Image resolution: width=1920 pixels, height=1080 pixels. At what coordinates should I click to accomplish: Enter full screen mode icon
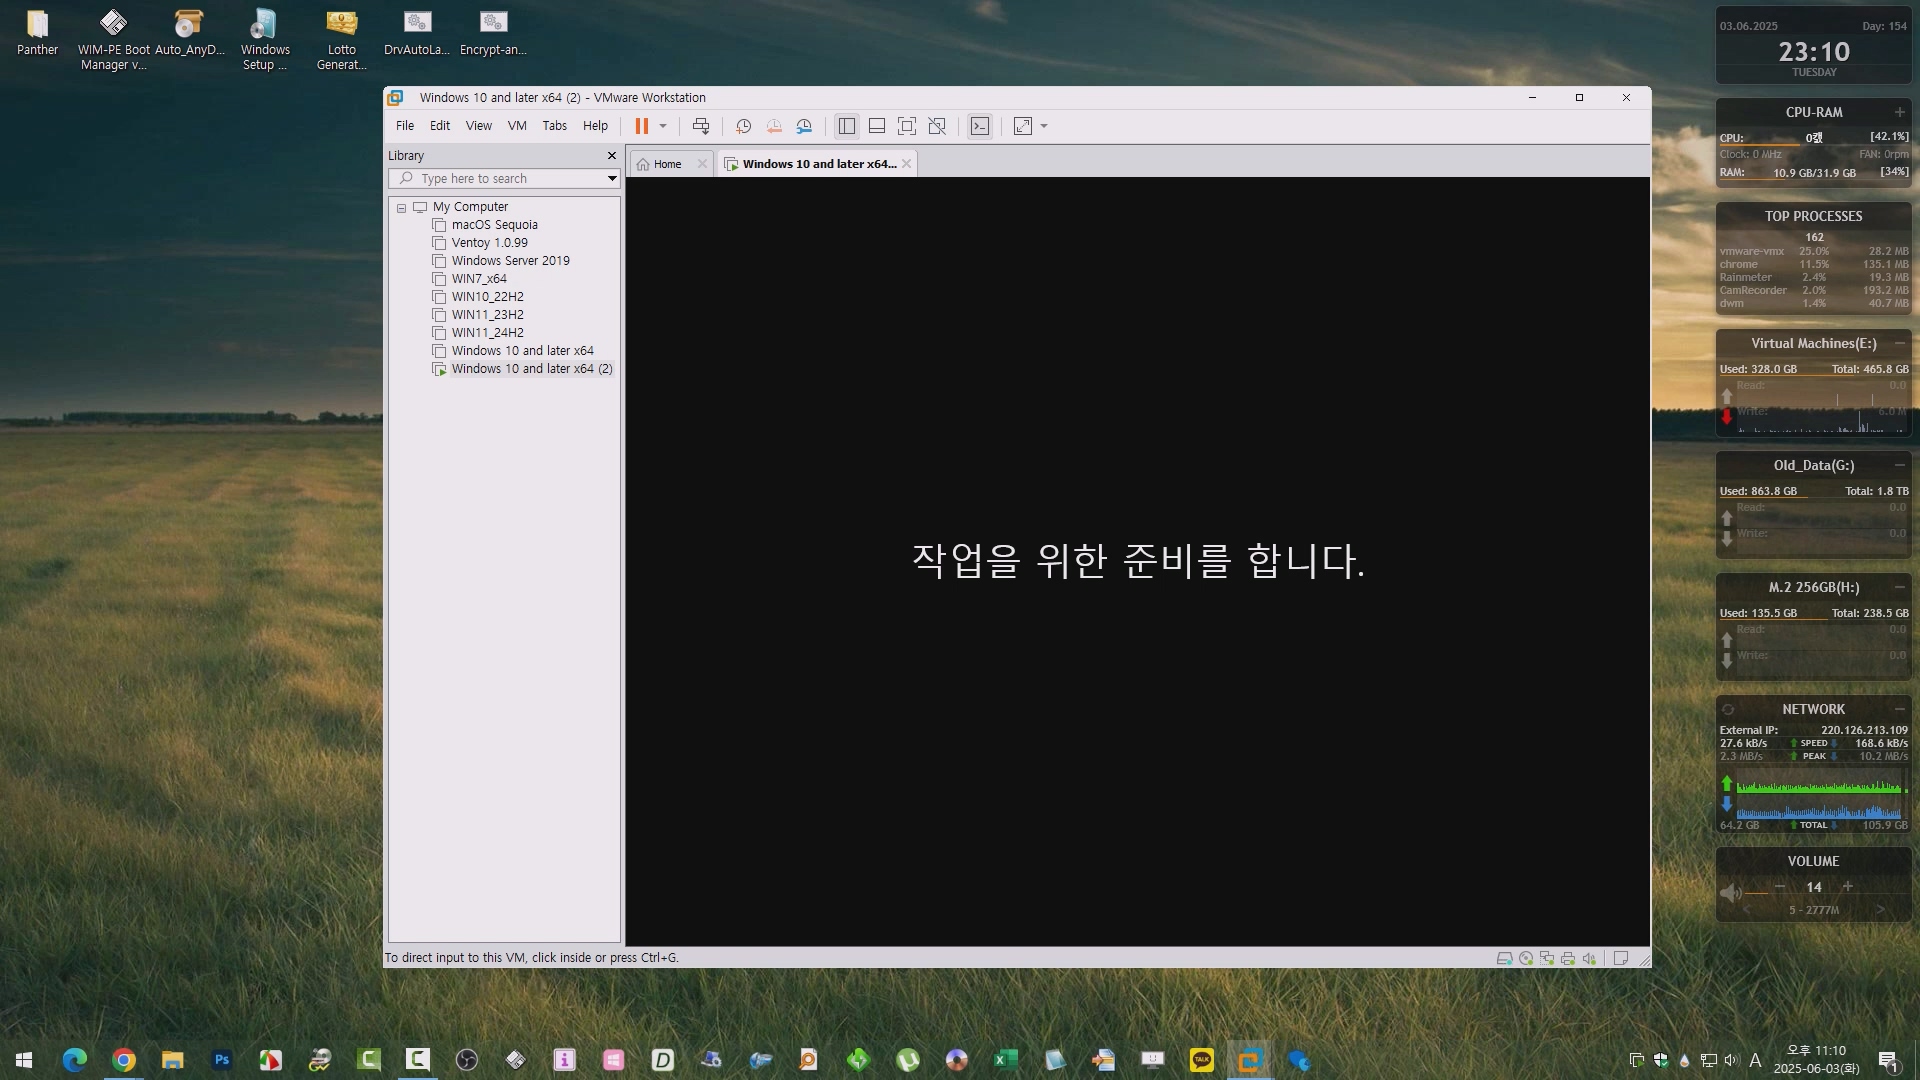906,126
